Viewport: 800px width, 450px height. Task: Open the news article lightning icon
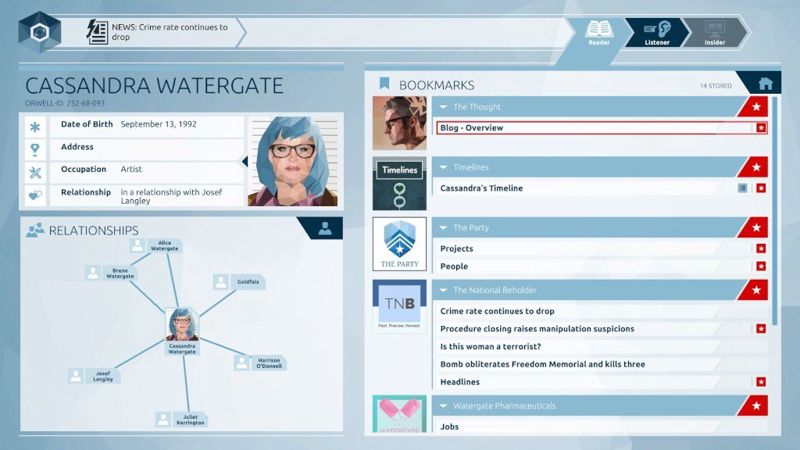pos(97,32)
